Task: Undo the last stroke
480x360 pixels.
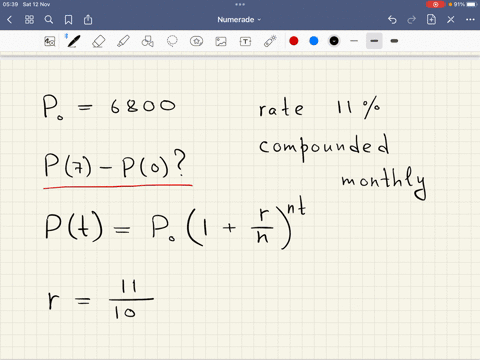Action: pos(392,20)
